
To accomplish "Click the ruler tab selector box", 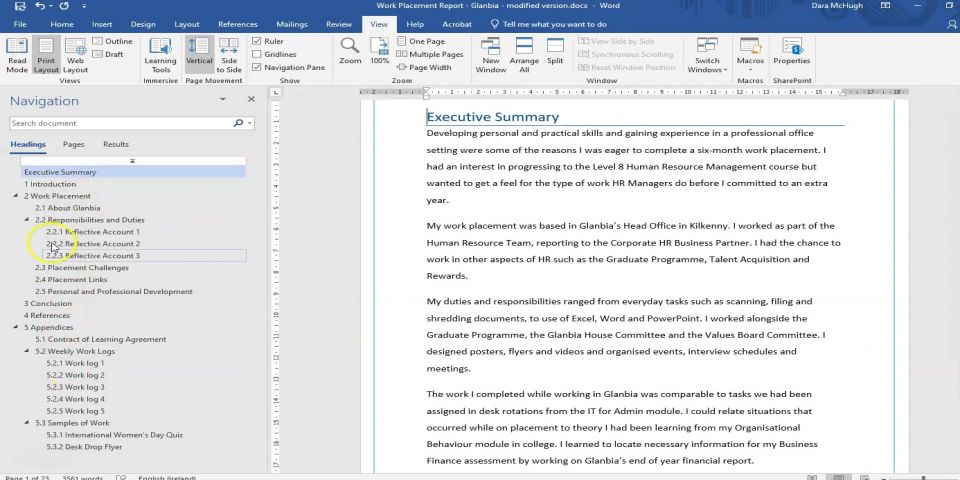I will 276,92.
